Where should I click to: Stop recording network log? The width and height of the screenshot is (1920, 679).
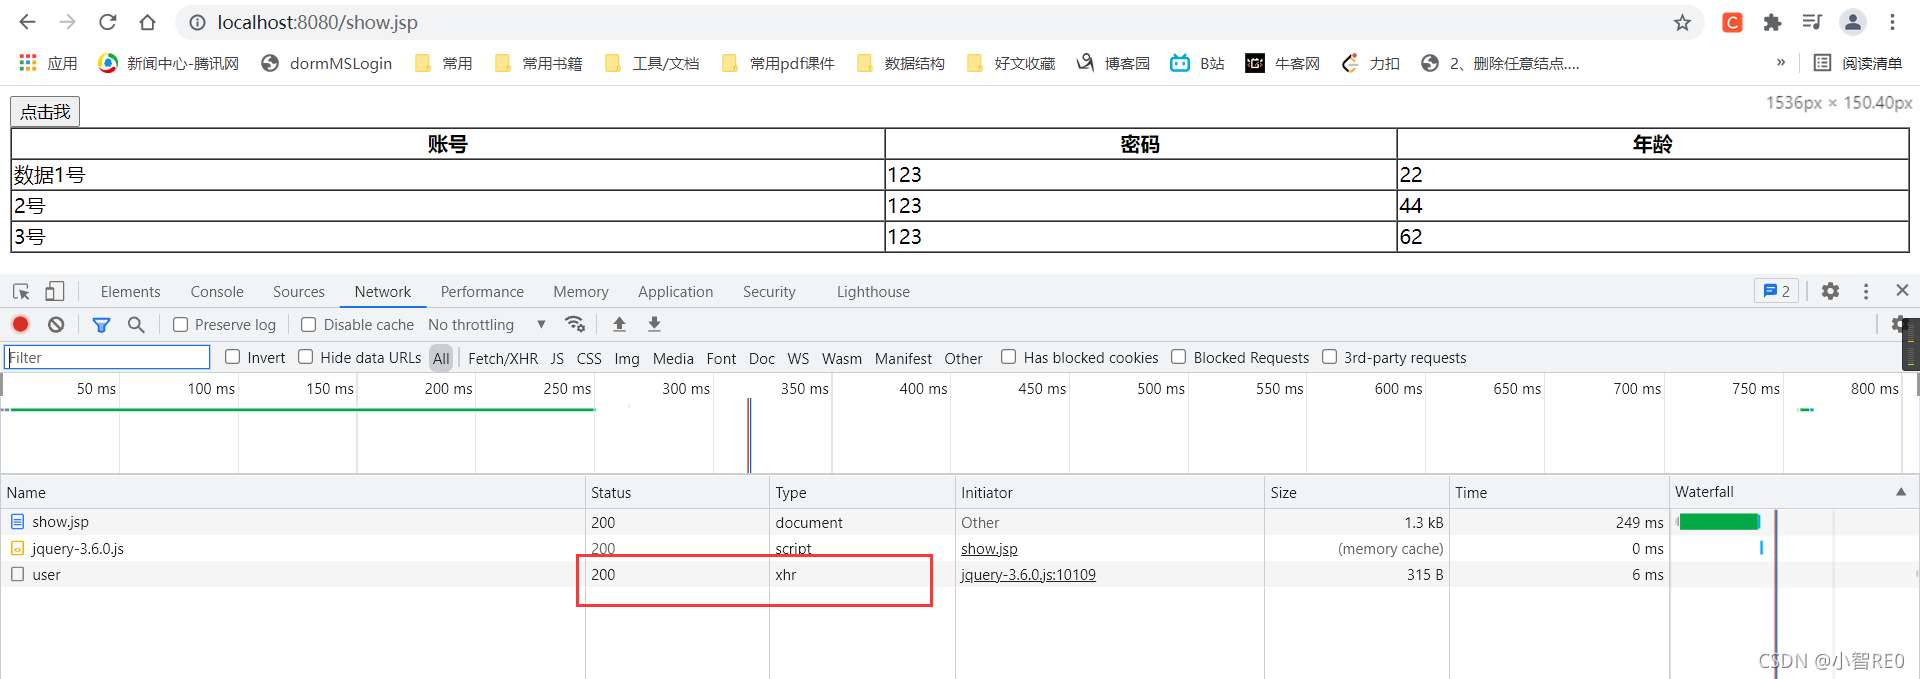pyautogui.click(x=20, y=324)
